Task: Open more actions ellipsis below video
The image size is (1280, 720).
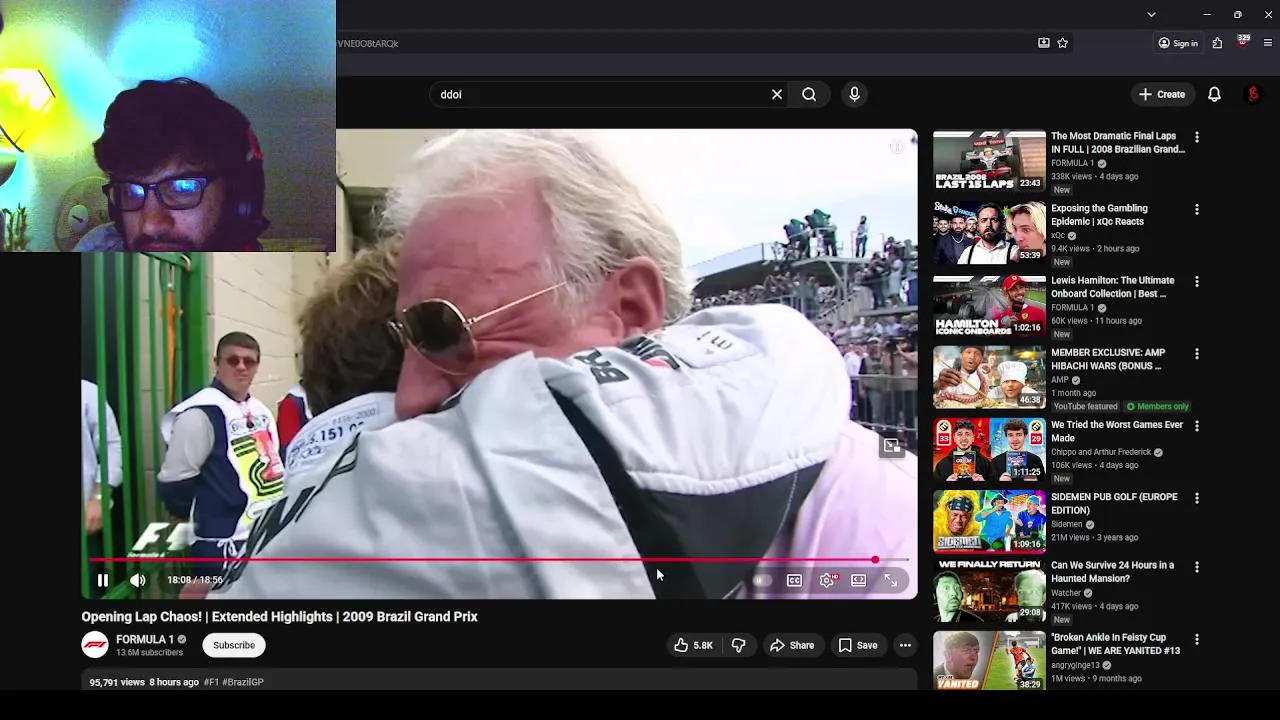Action: (905, 645)
